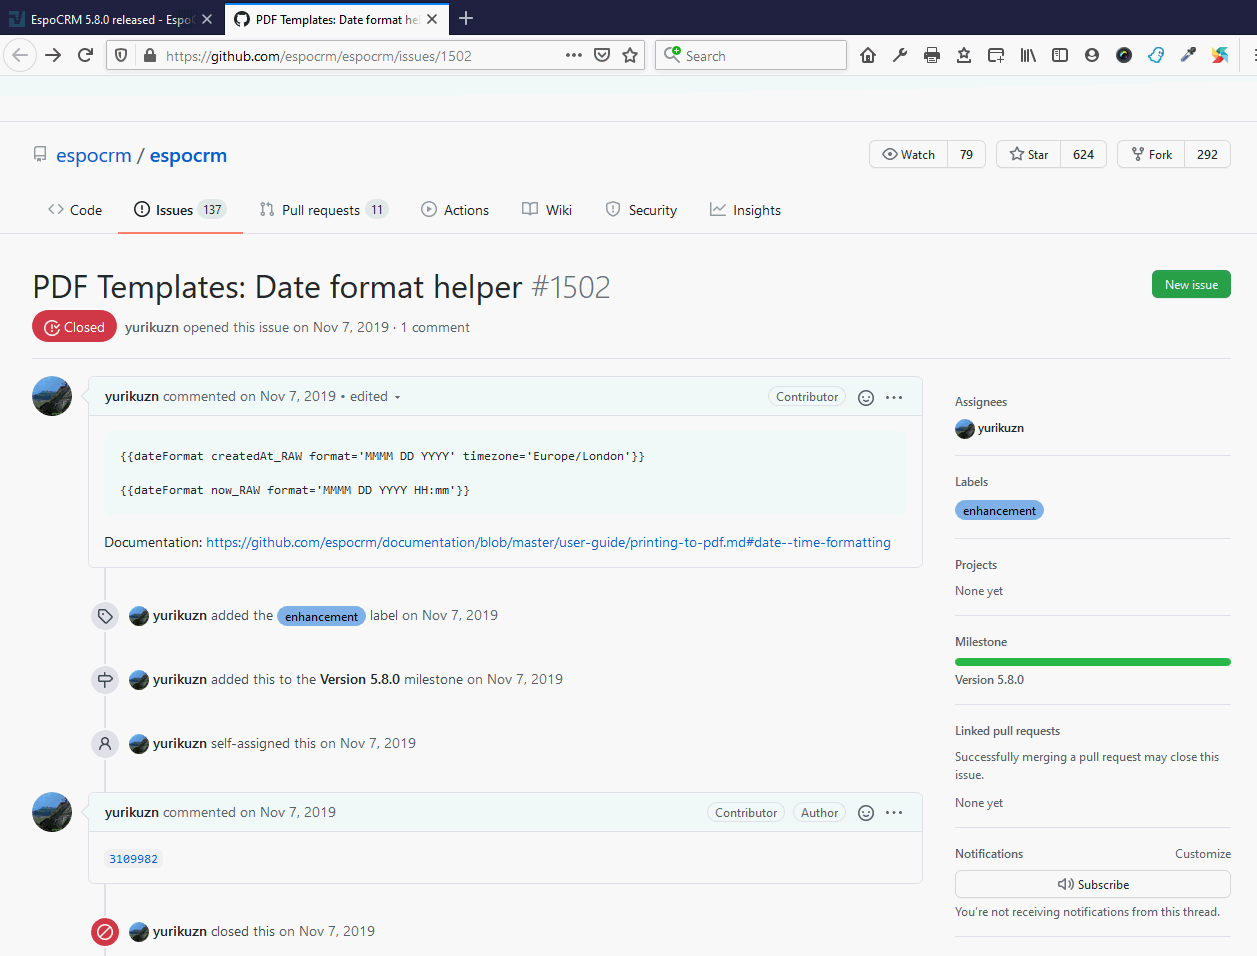Switch to the EspoCRM 5.8.0 released browser tab
Screen dimensions: 1257x956
click(x=106, y=19)
